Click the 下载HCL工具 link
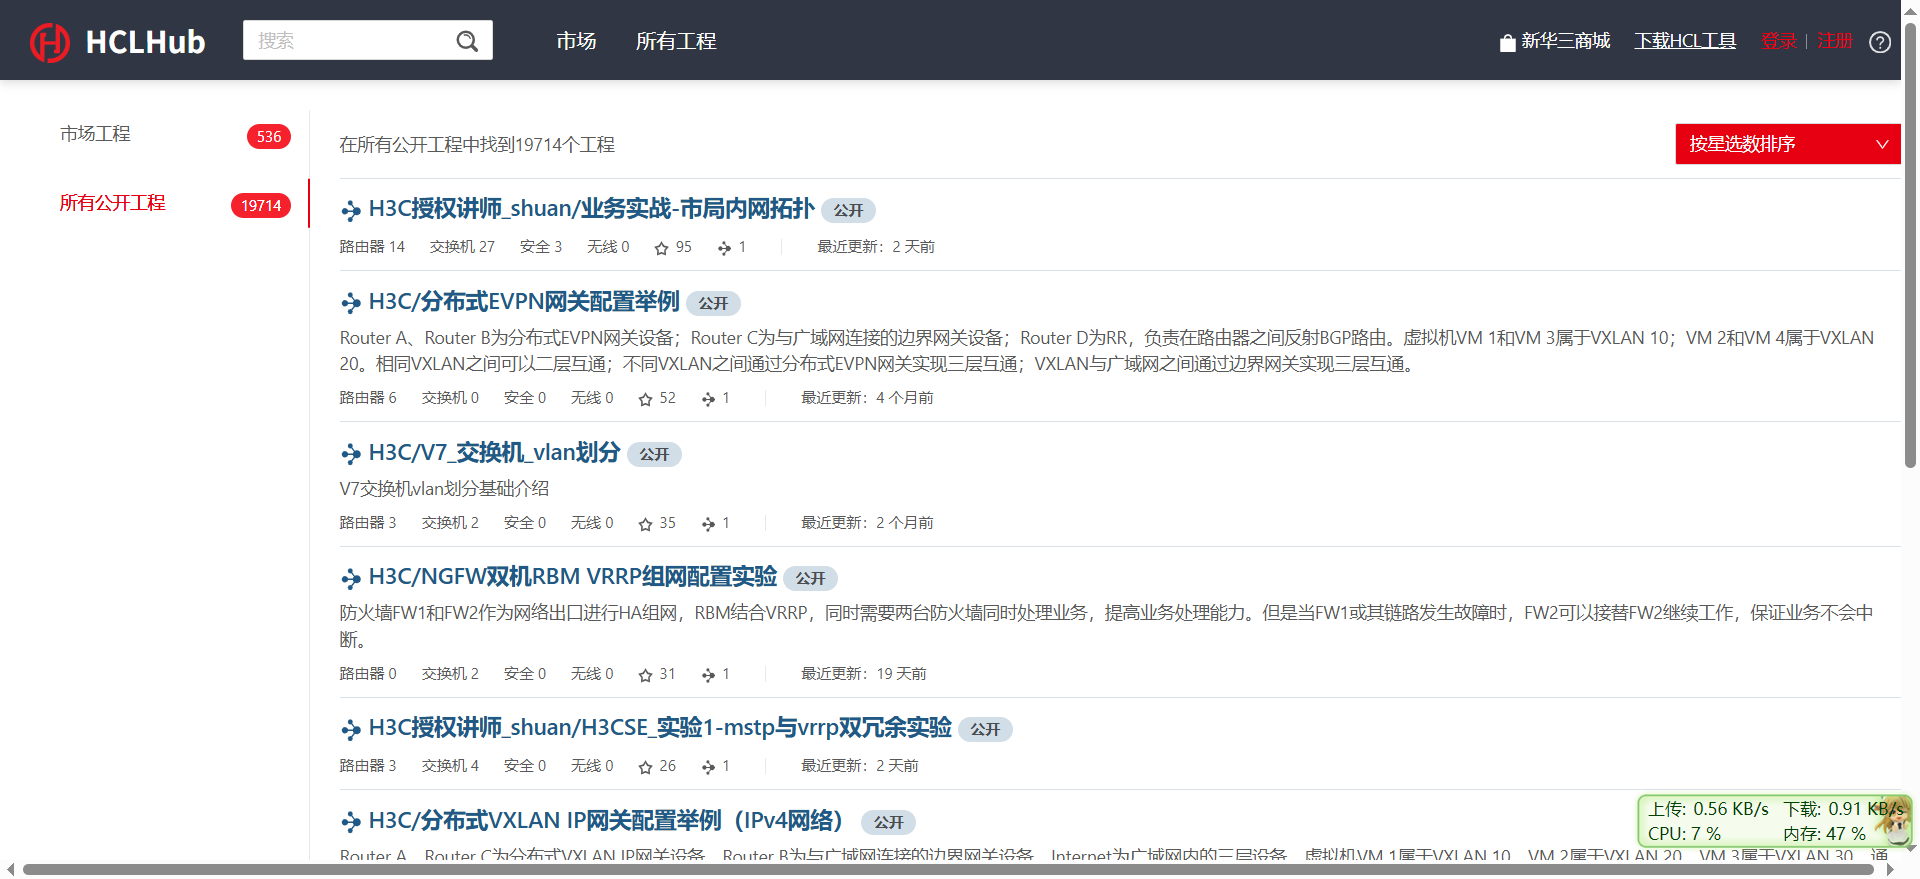This screenshot has width=1920, height=879. tap(1685, 41)
